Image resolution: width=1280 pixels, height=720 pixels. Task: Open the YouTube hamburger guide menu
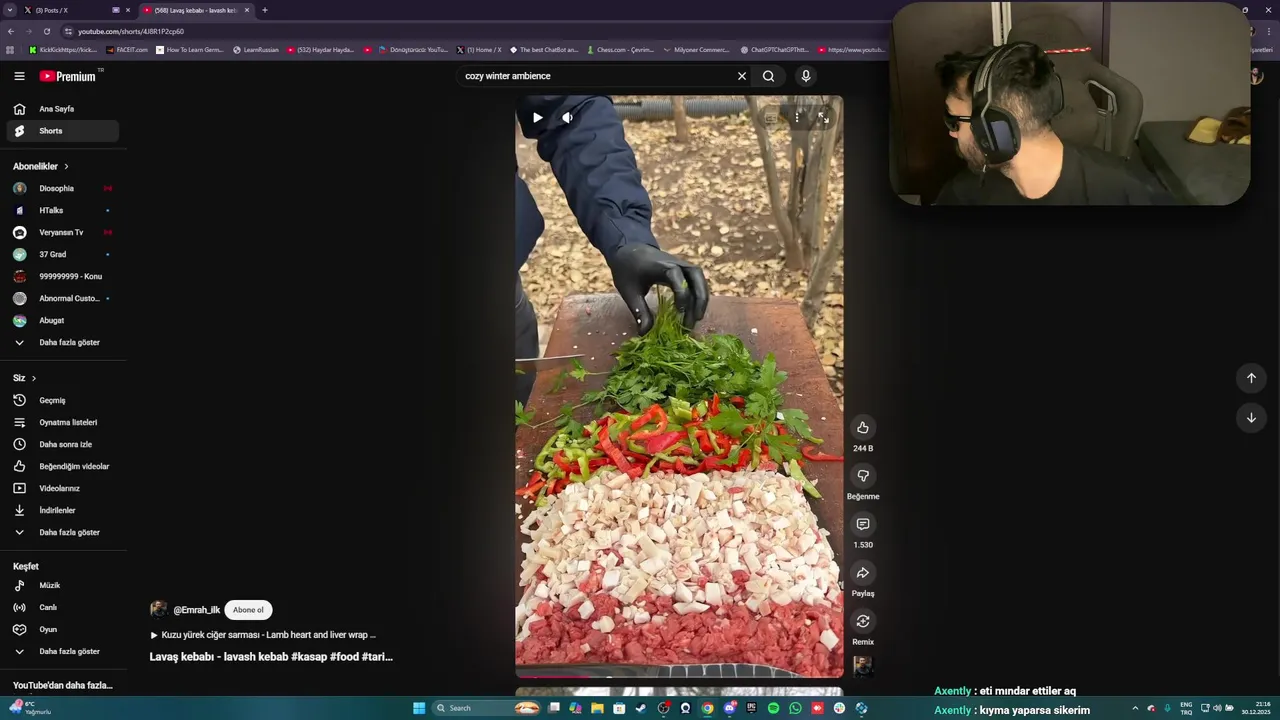point(19,76)
